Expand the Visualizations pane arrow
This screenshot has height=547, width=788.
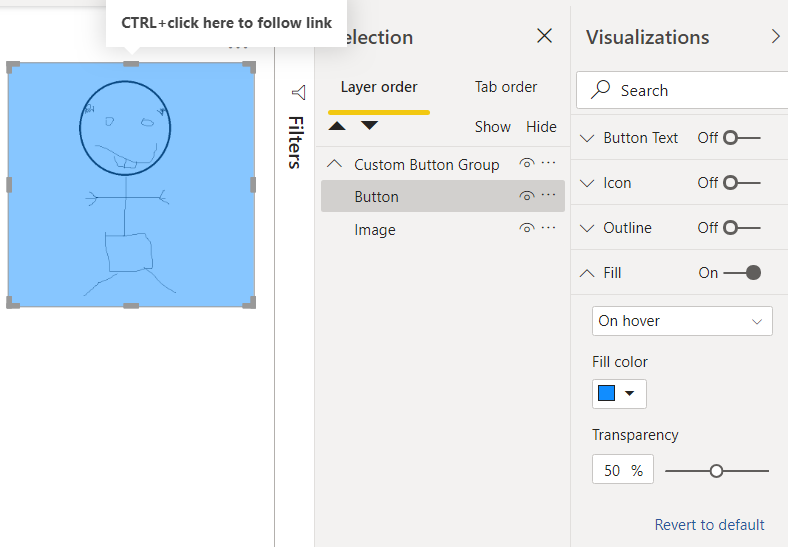(776, 37)
